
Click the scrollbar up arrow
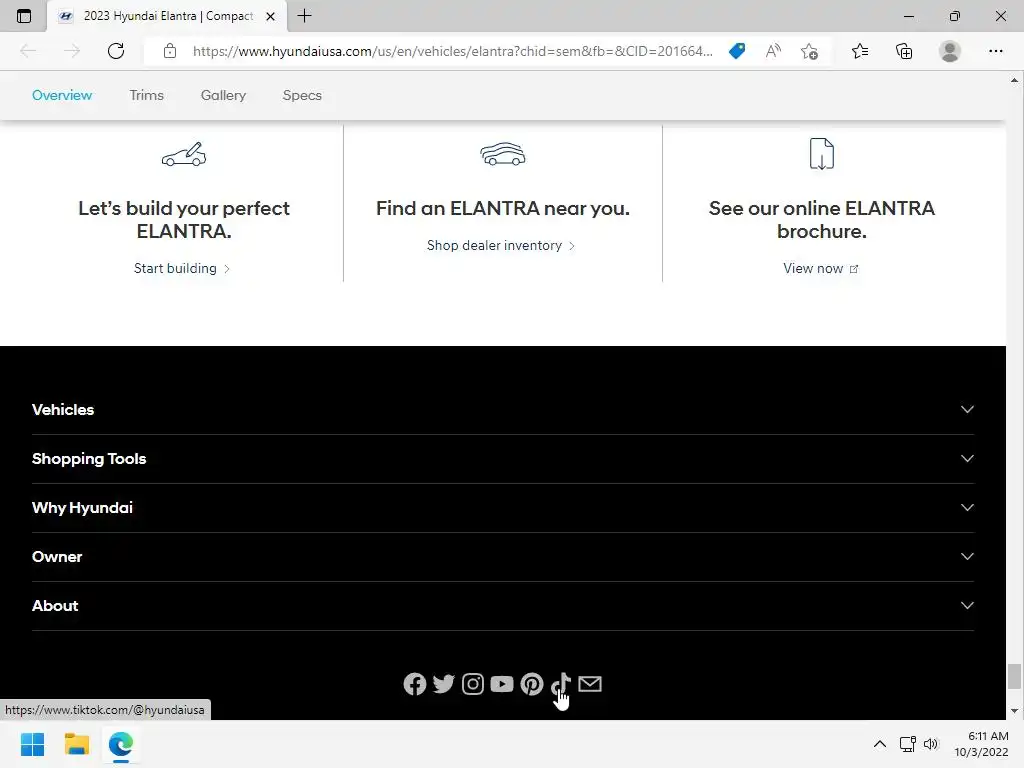(1014, 80)
